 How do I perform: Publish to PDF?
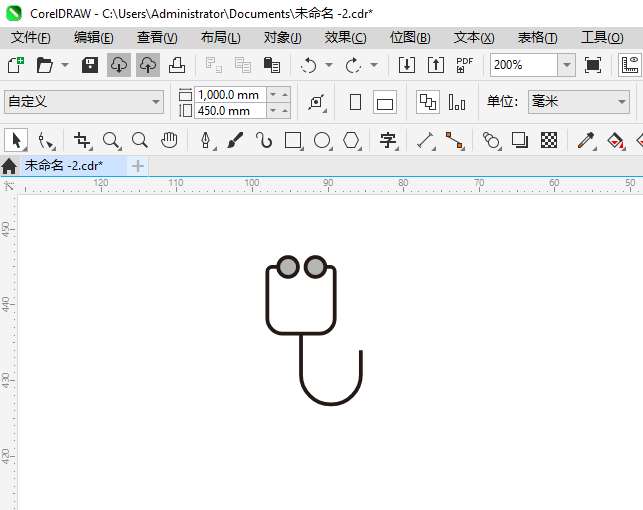(x=465, y=65)
